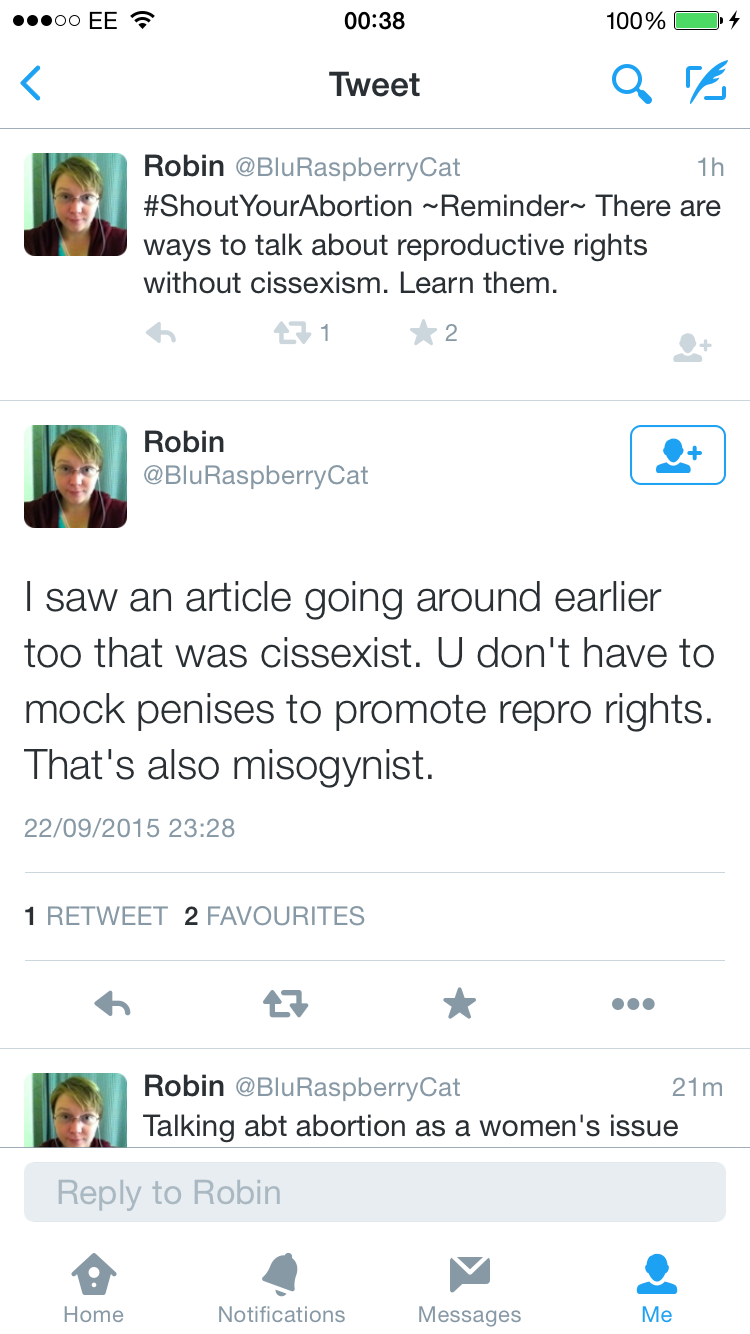Reply to the top ShoutYourAbortion tweet
The width and height of the screenshot is (750, 1334).
(161, 334)
